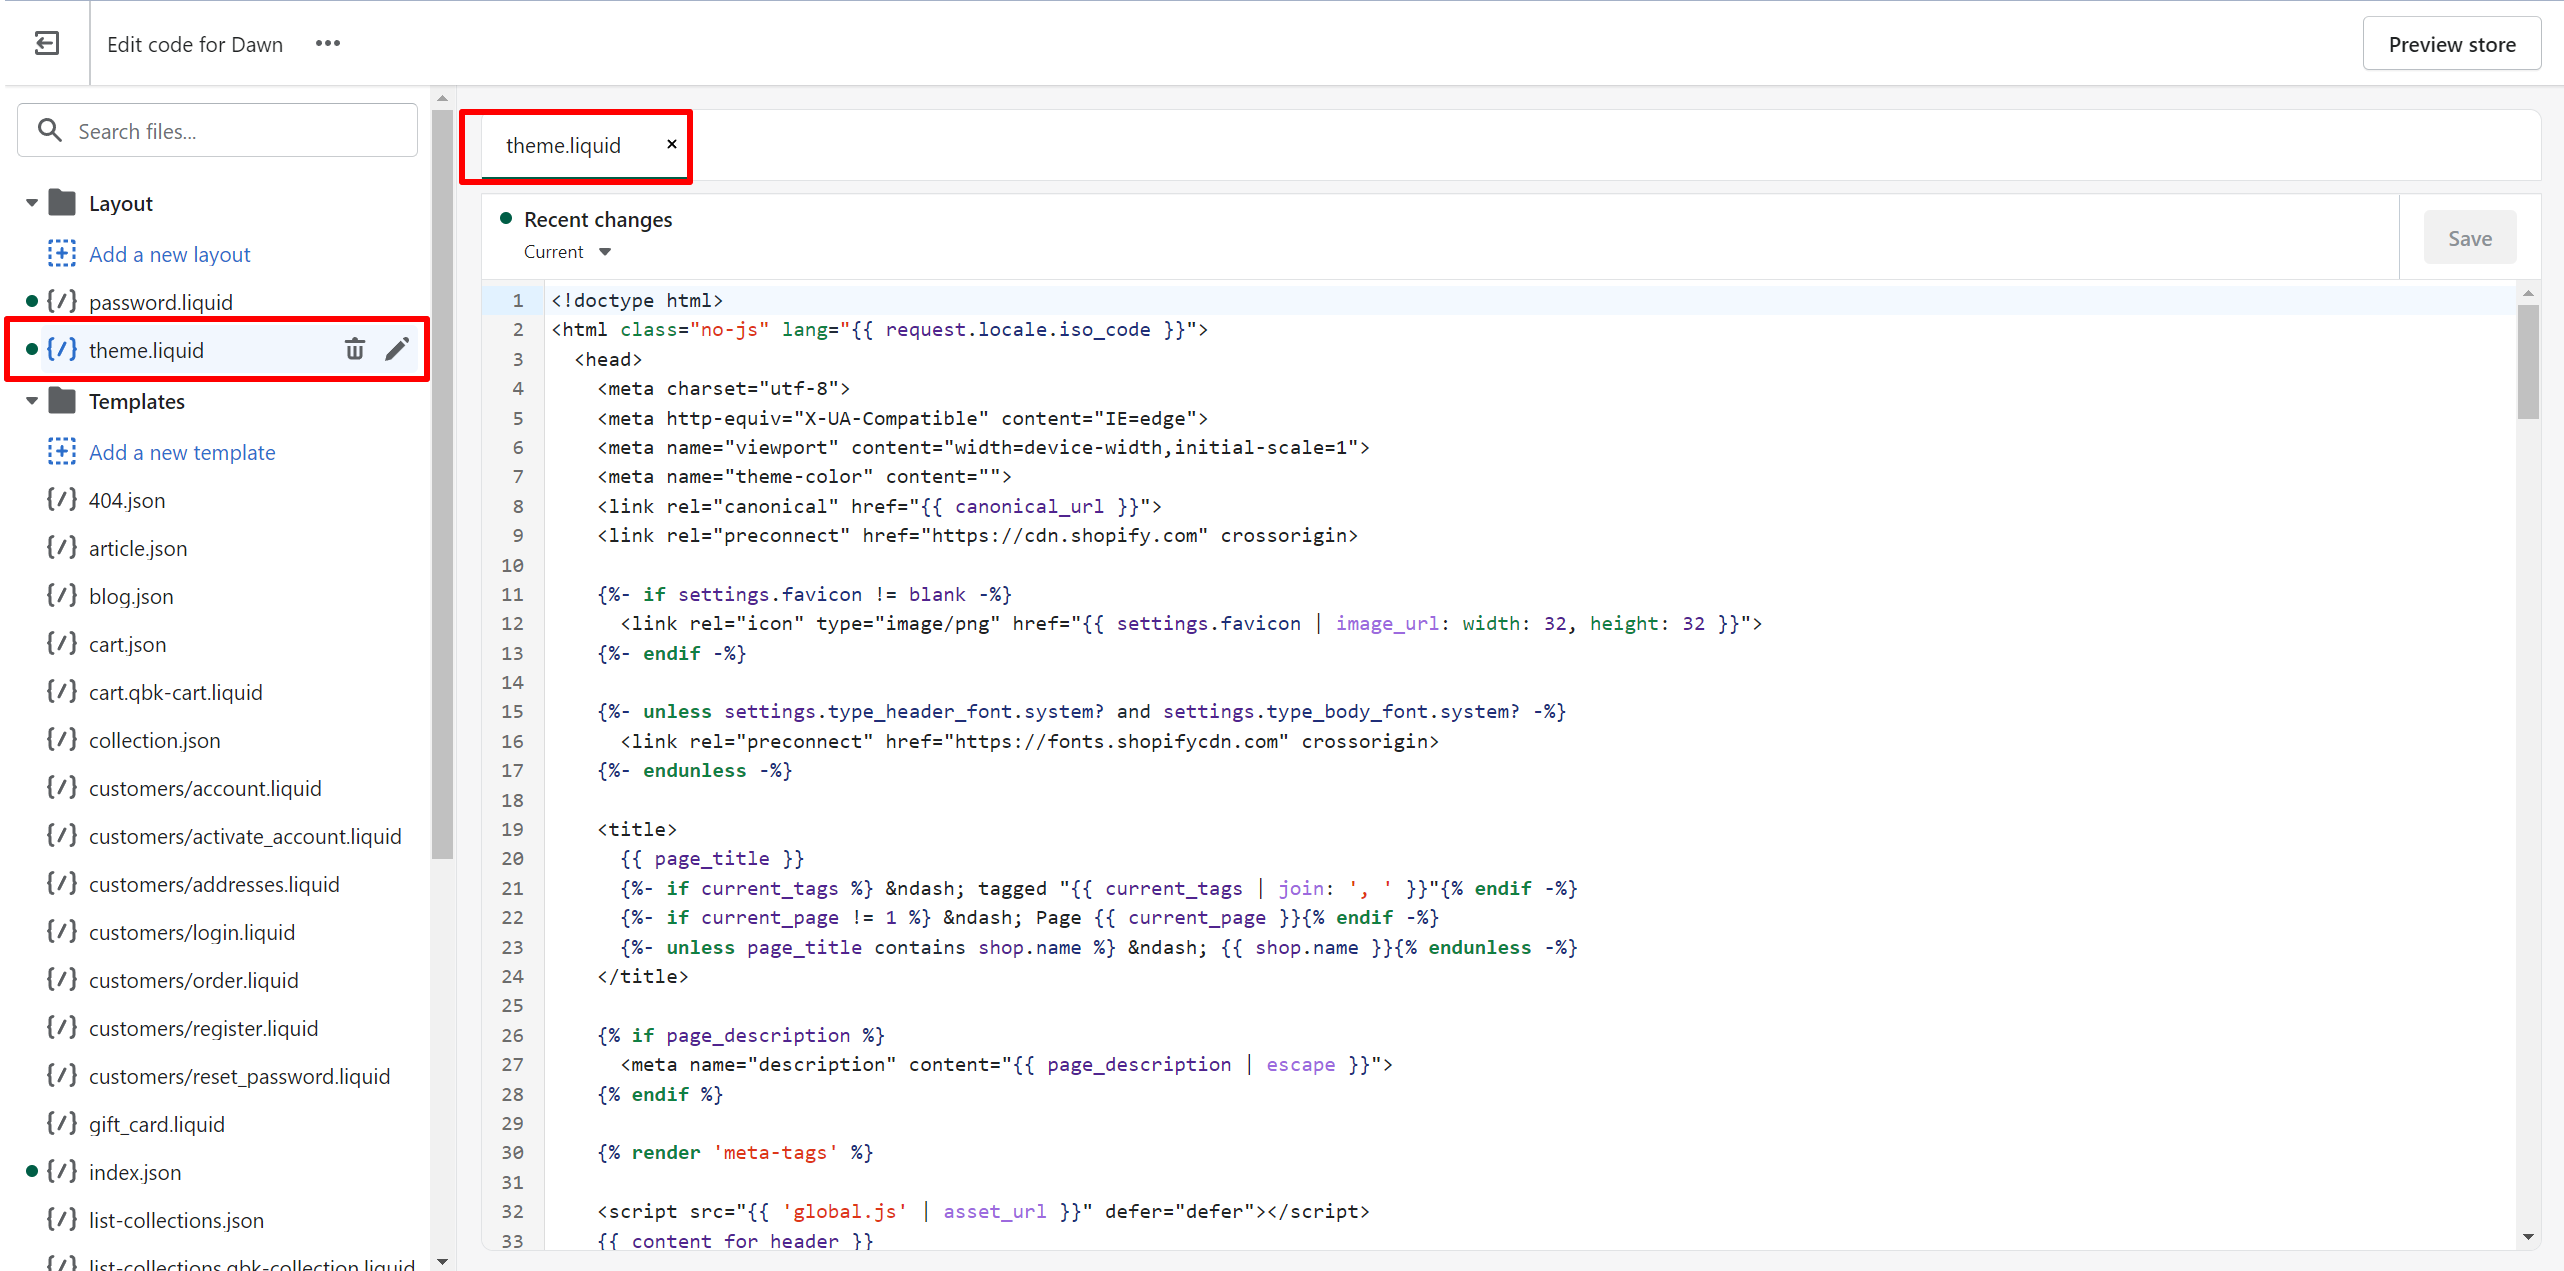Click the Add a new layout link
Viewport: 2564px width, 1271px height.
[169, 254]
